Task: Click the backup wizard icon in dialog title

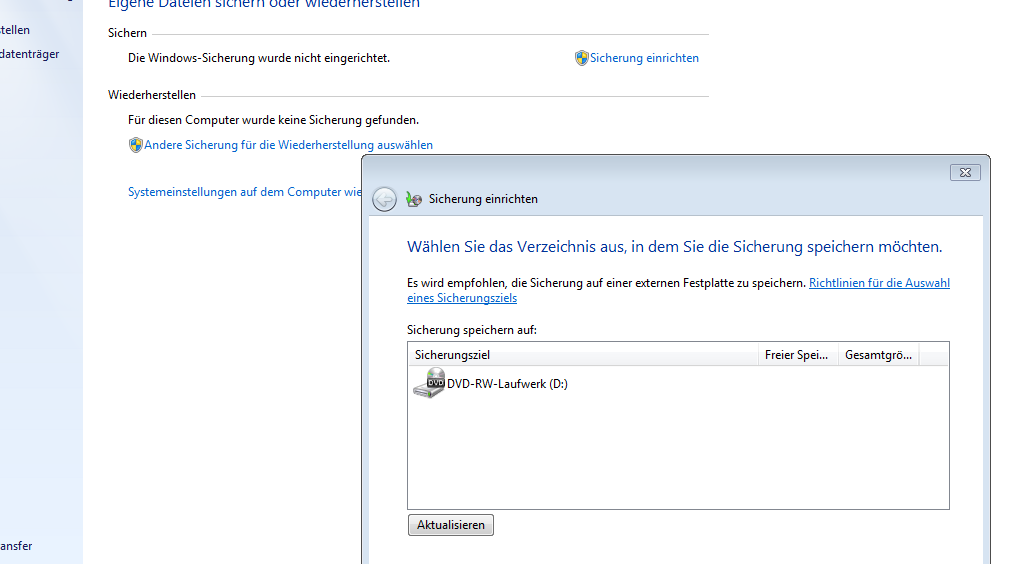Action: [413, 199]
